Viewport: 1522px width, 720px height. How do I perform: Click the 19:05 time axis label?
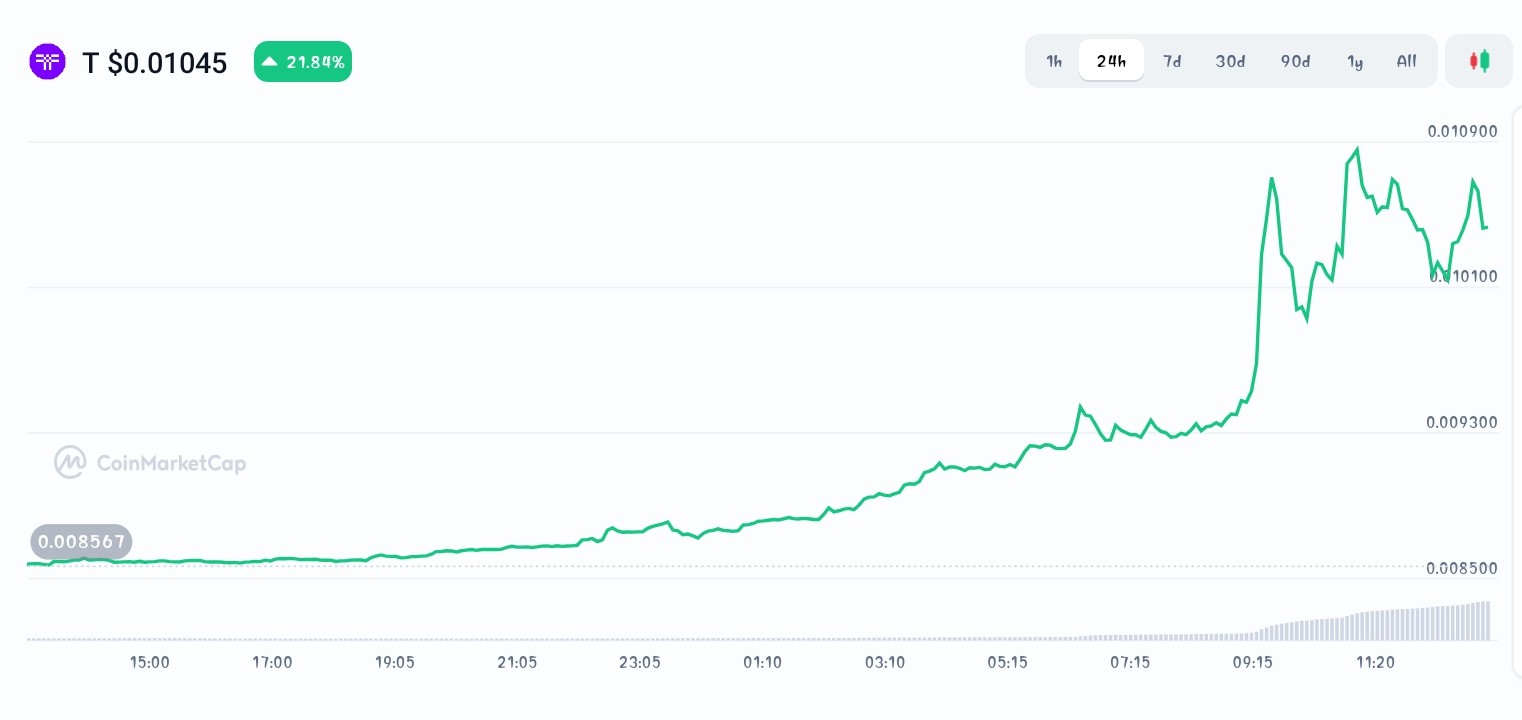click(x=395, y=662)
